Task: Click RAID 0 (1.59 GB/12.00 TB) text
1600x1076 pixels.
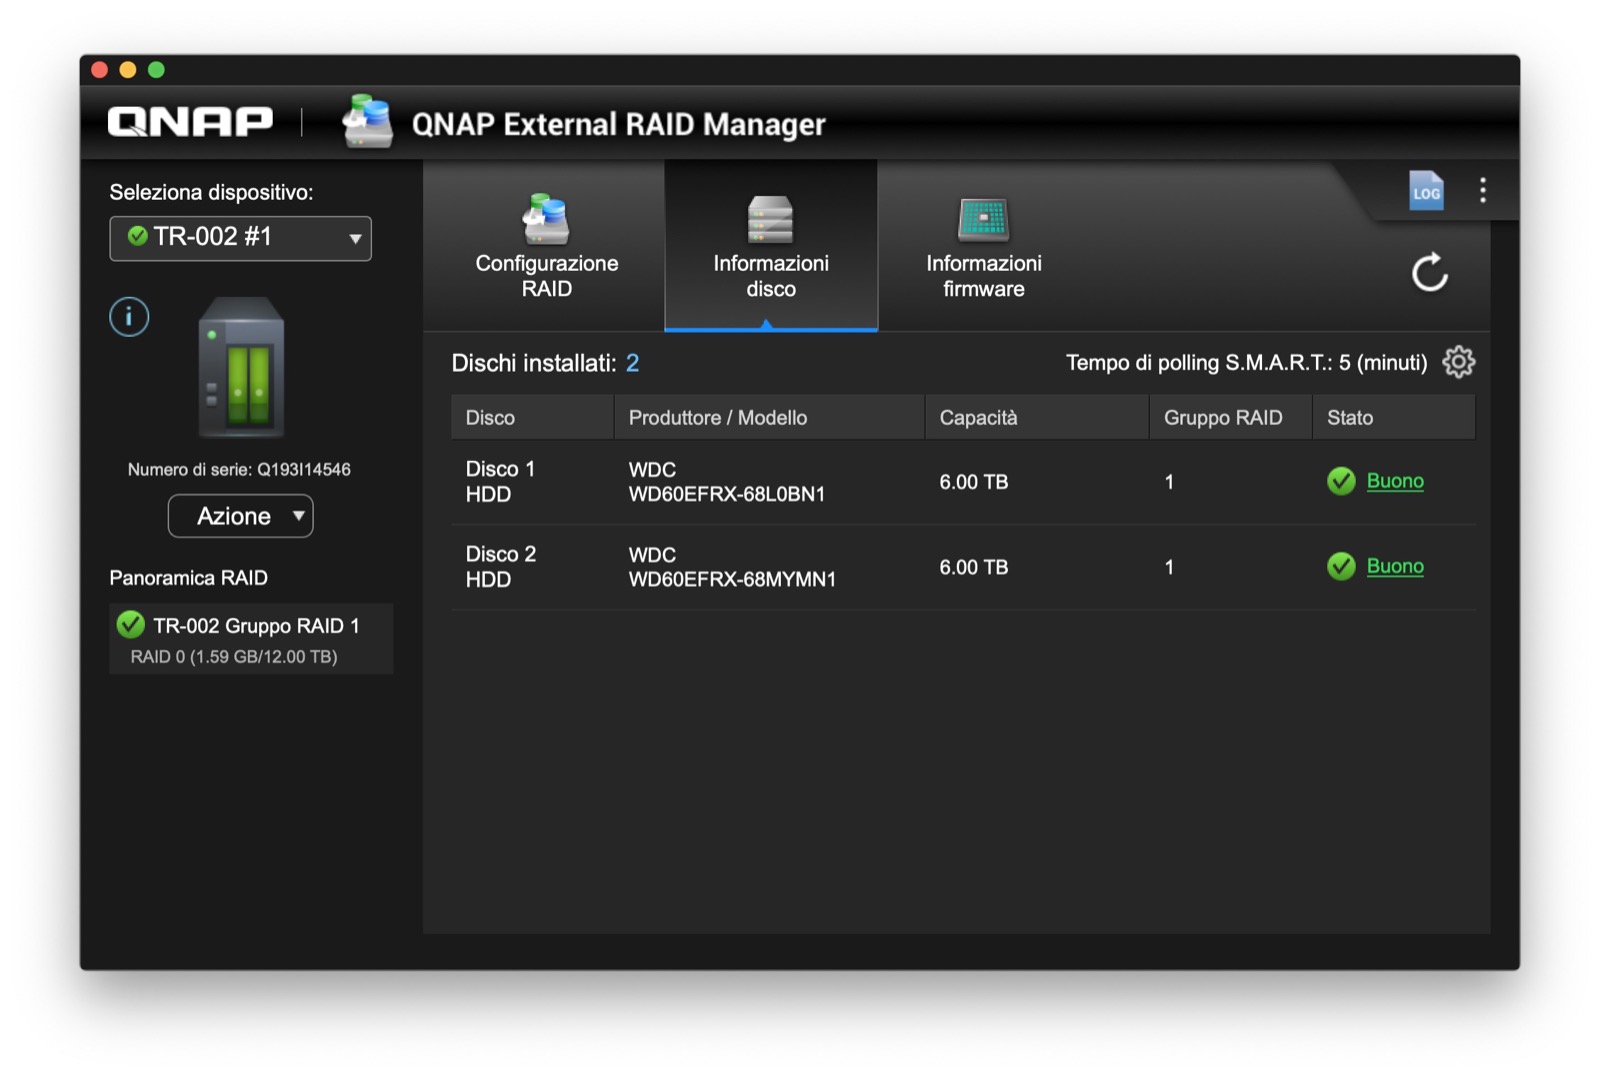Action: pos(234,657)
